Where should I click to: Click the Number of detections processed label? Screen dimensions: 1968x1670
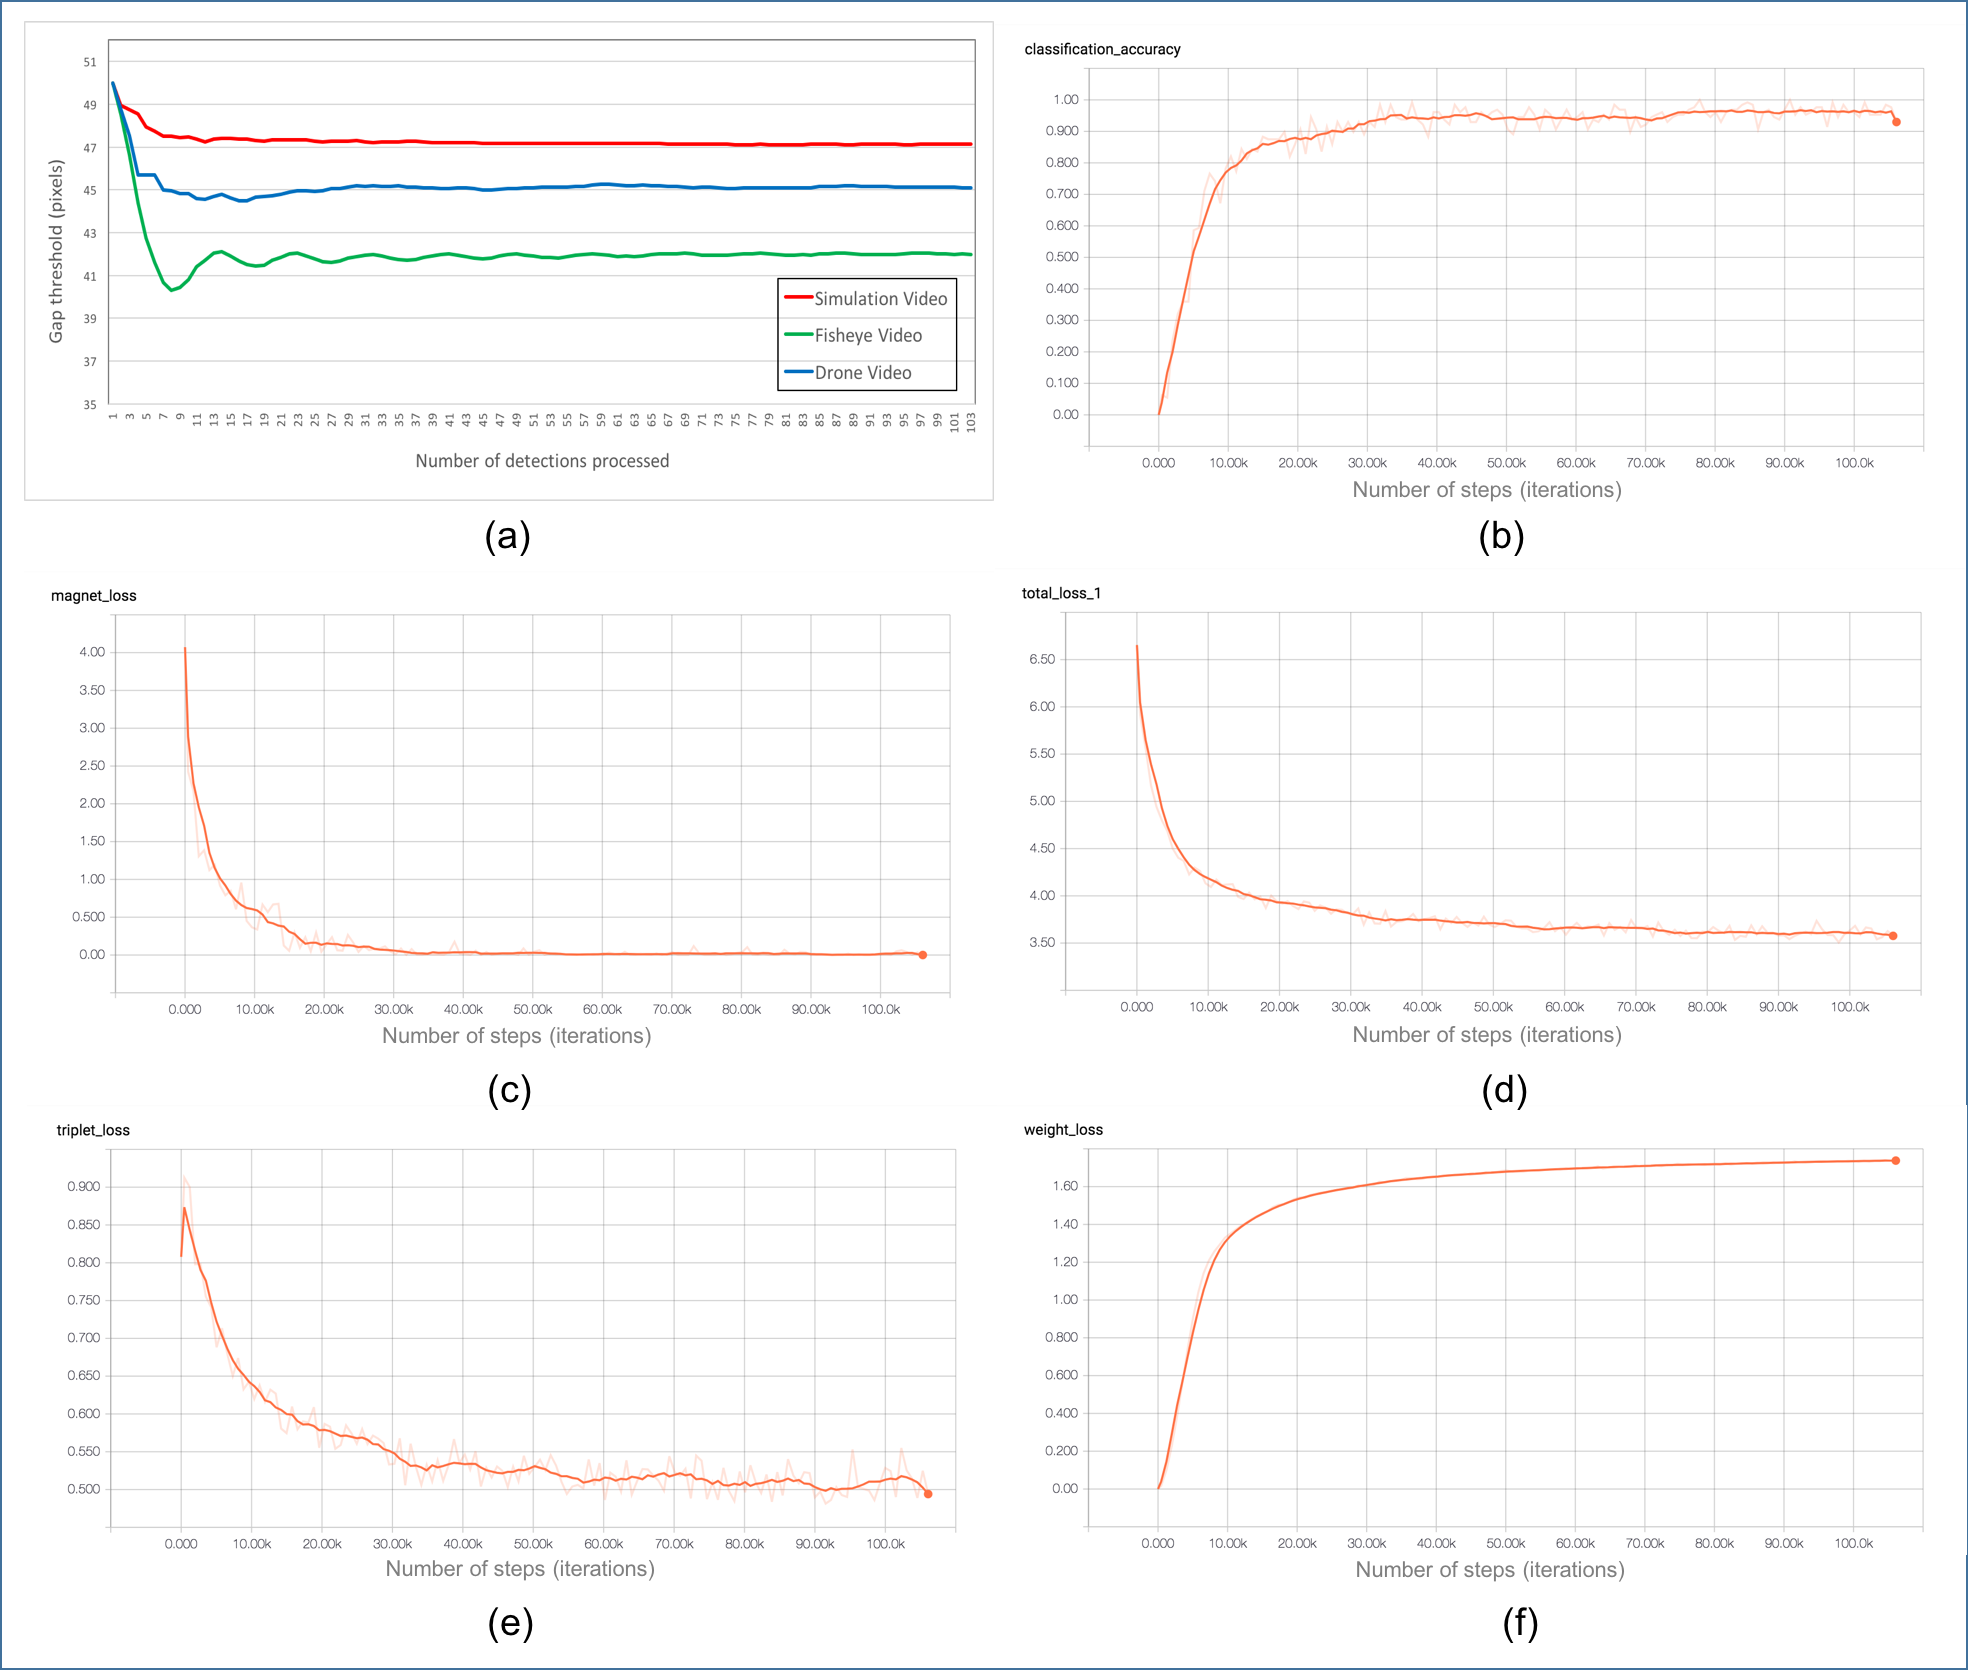click(542, 461)
